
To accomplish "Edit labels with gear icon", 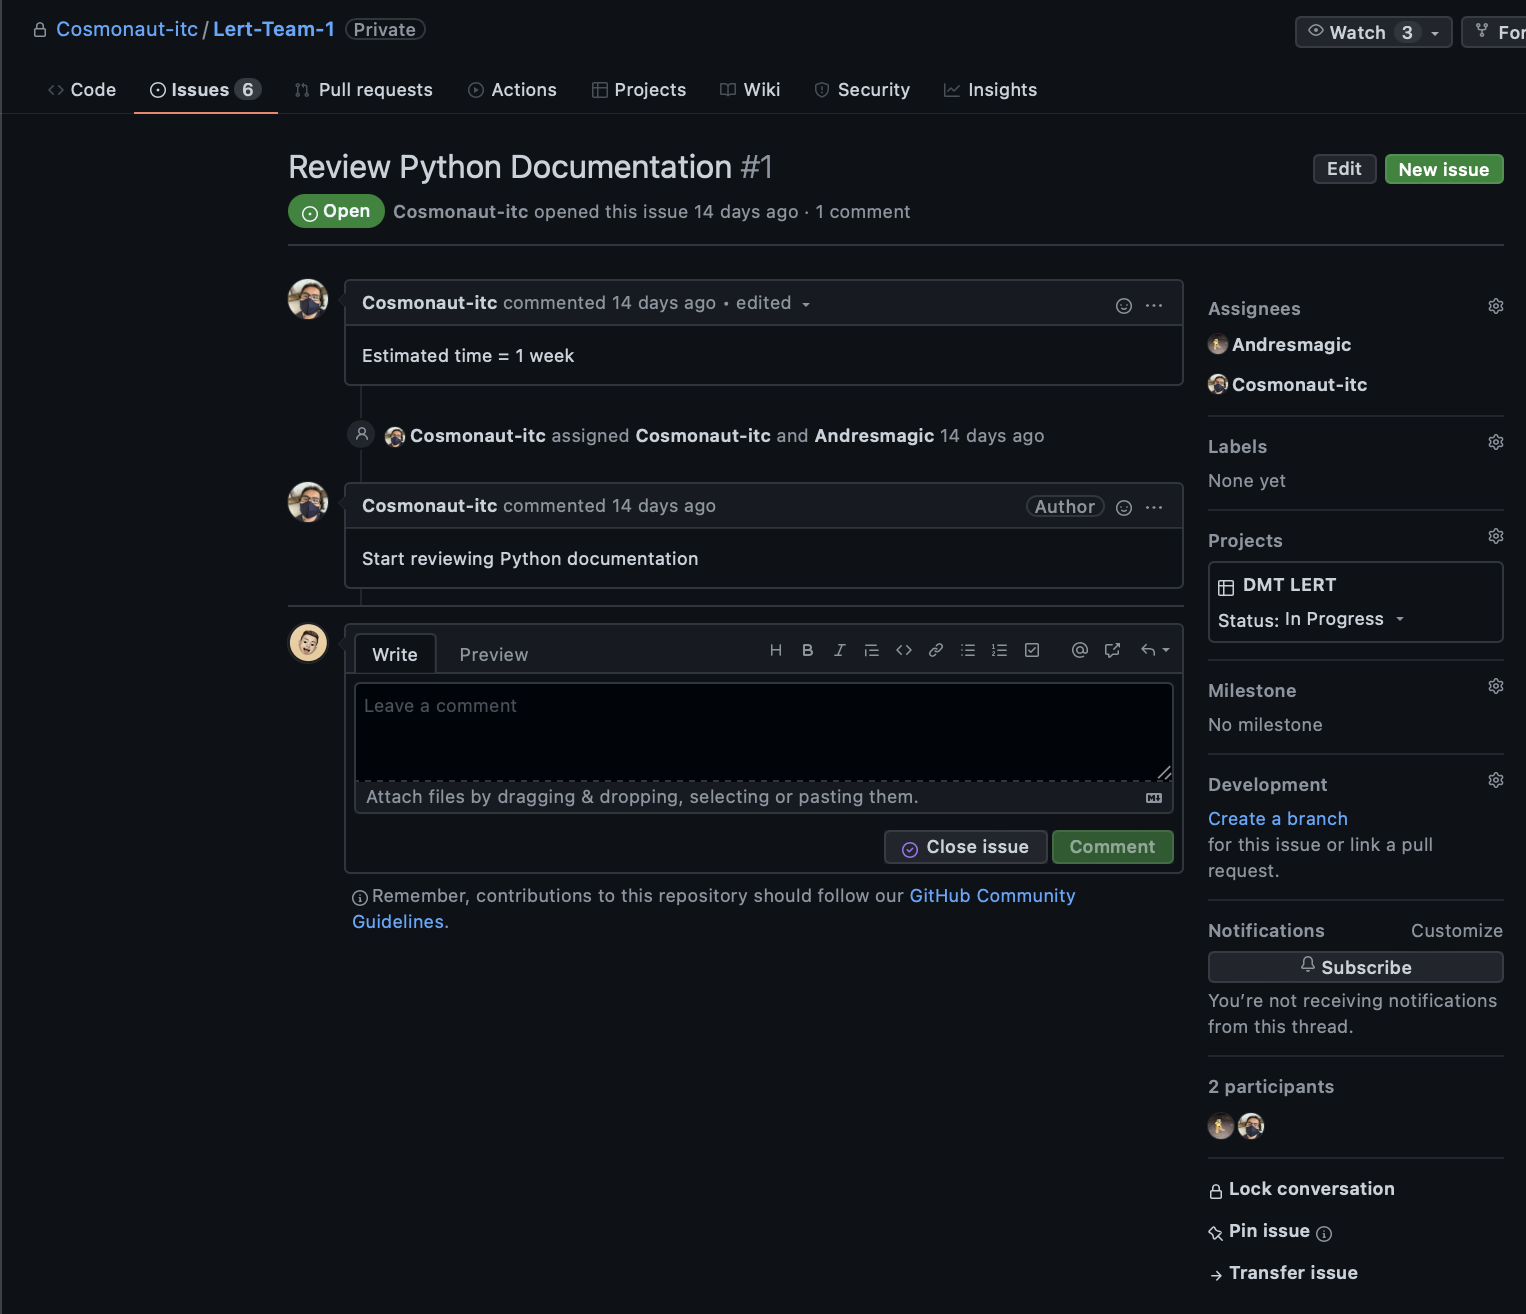I will click(x=1496, y=442).
